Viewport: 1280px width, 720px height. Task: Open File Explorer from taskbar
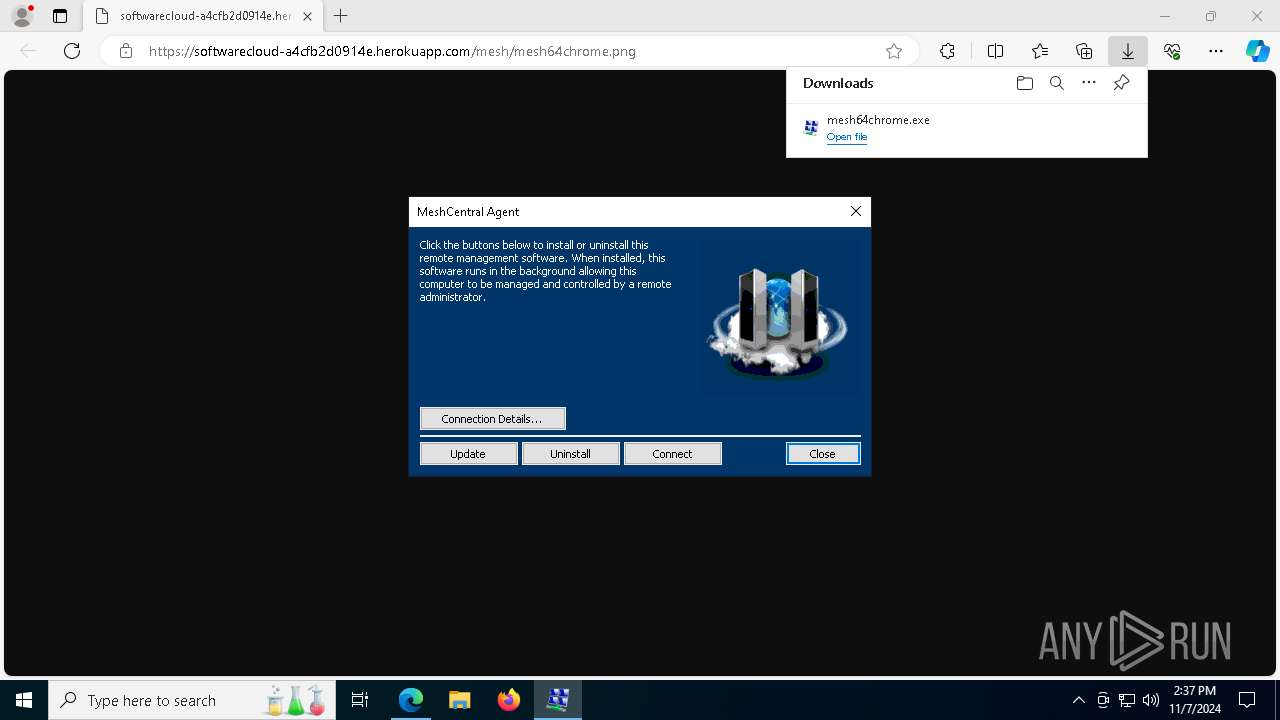click(x=459, y=700)
